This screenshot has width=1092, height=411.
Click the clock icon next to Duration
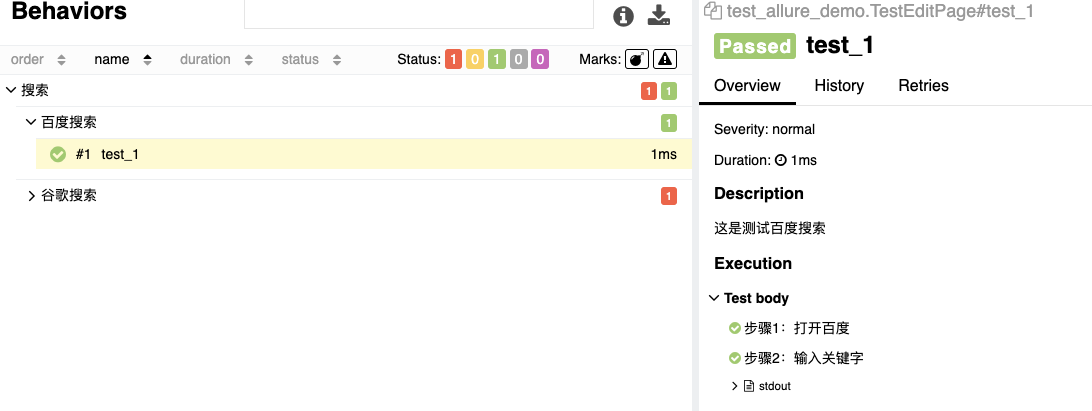pos(781,160)
